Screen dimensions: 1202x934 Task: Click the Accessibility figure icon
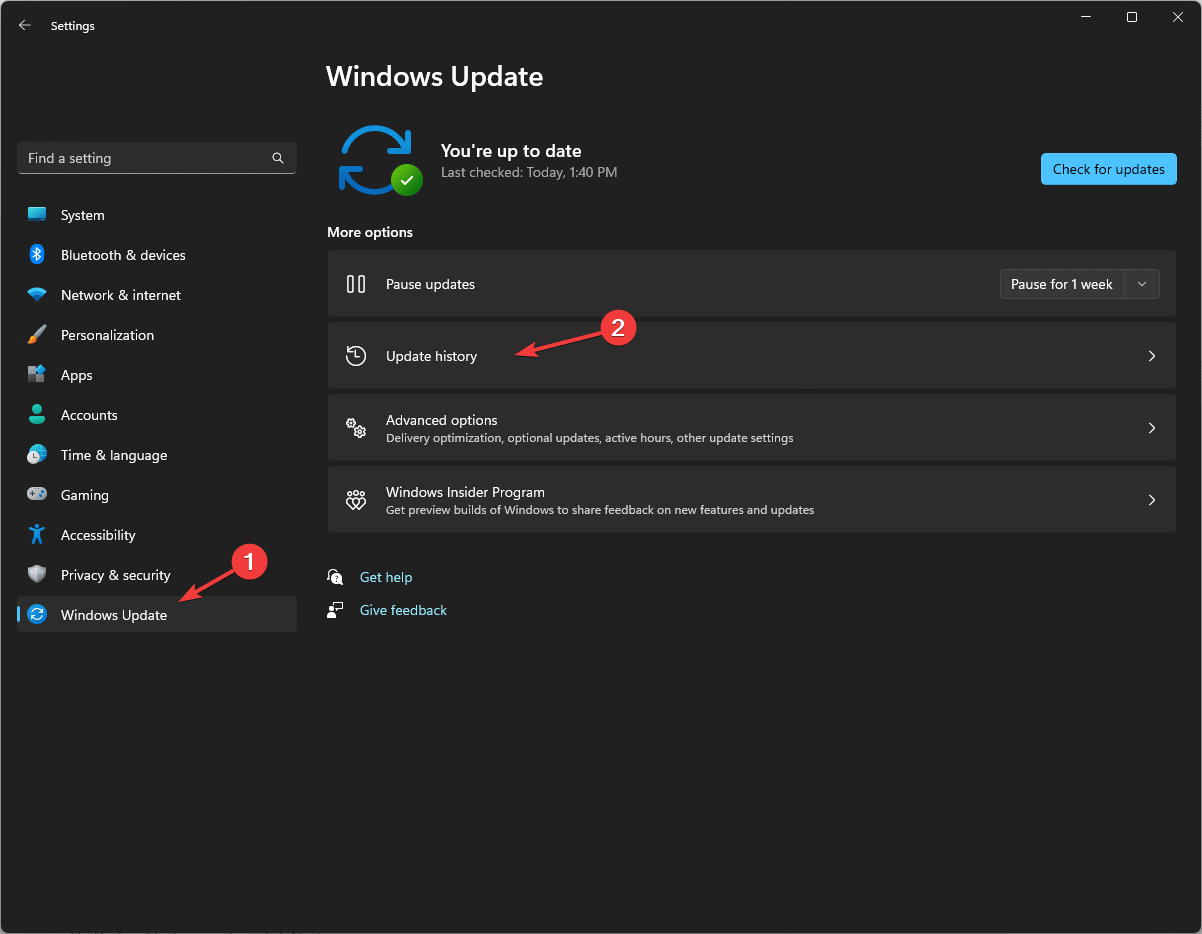point(37,535)
